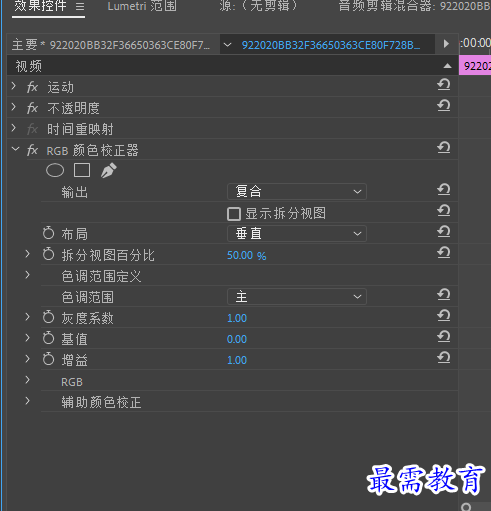This screenshot has width=491, height=511.
Task: Reset the 色调范围 parameter
Action: pos(444,295)
